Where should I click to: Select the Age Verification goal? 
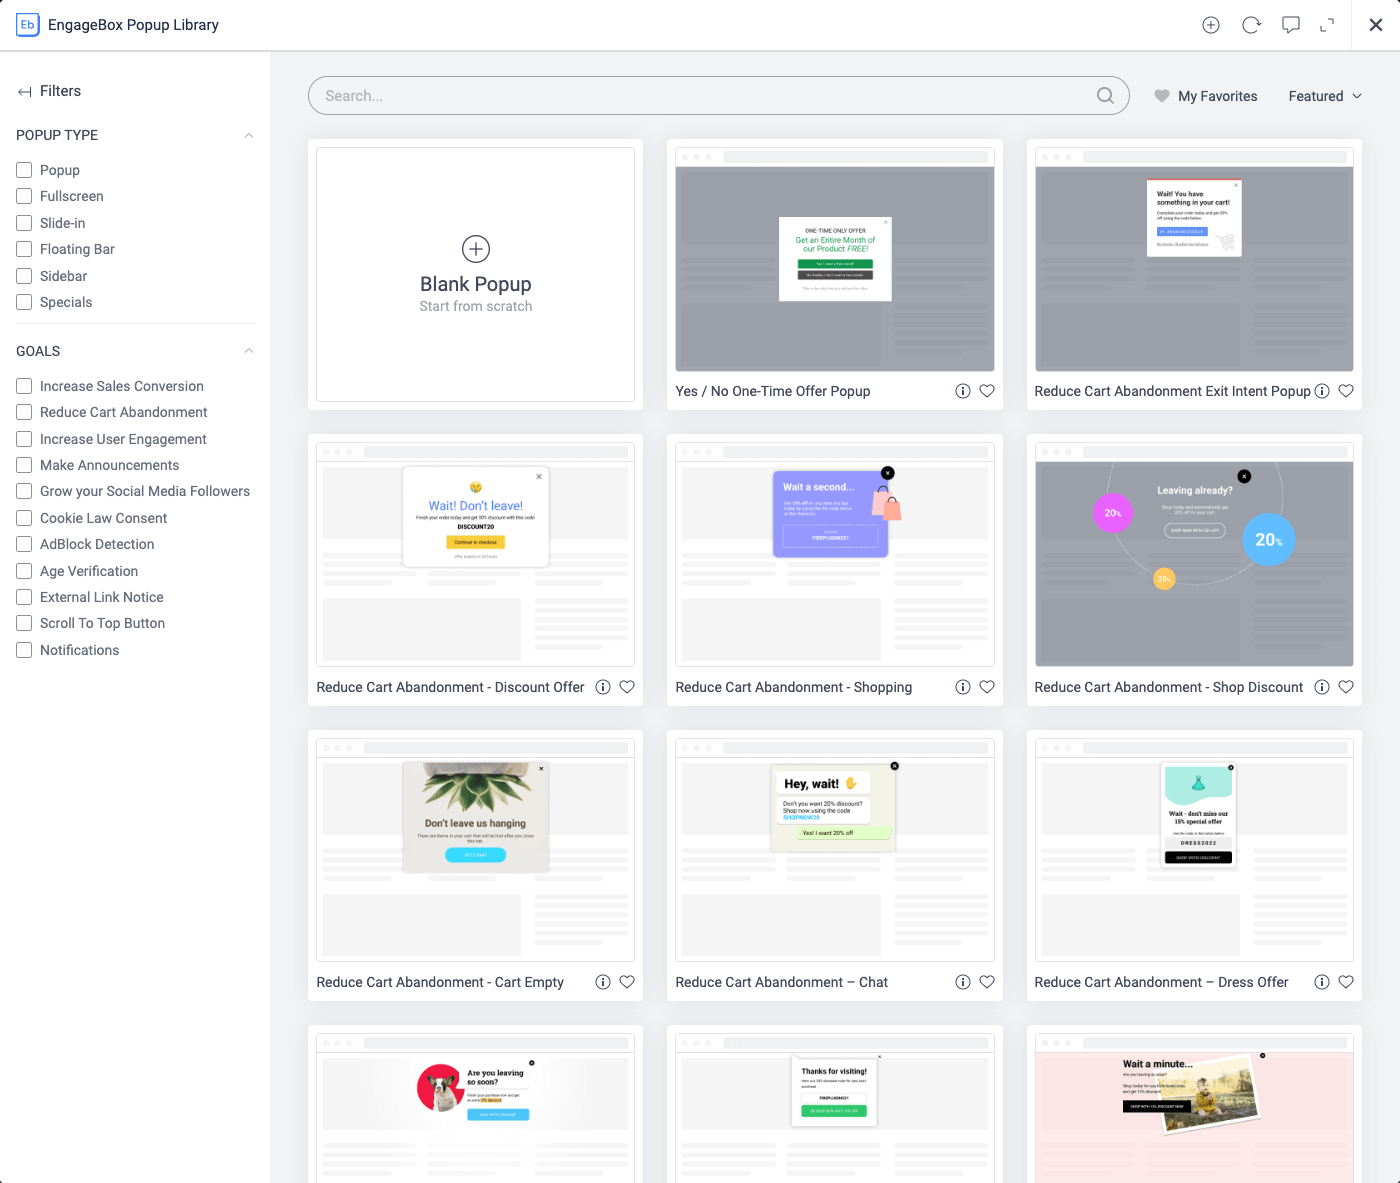coord(24,571)
